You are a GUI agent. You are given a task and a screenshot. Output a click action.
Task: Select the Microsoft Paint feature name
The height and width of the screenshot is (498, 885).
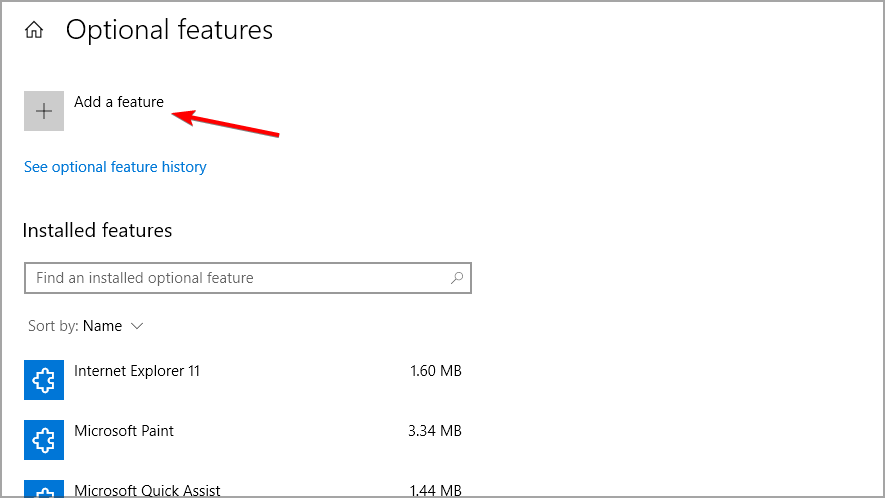(x=124, y=431)
